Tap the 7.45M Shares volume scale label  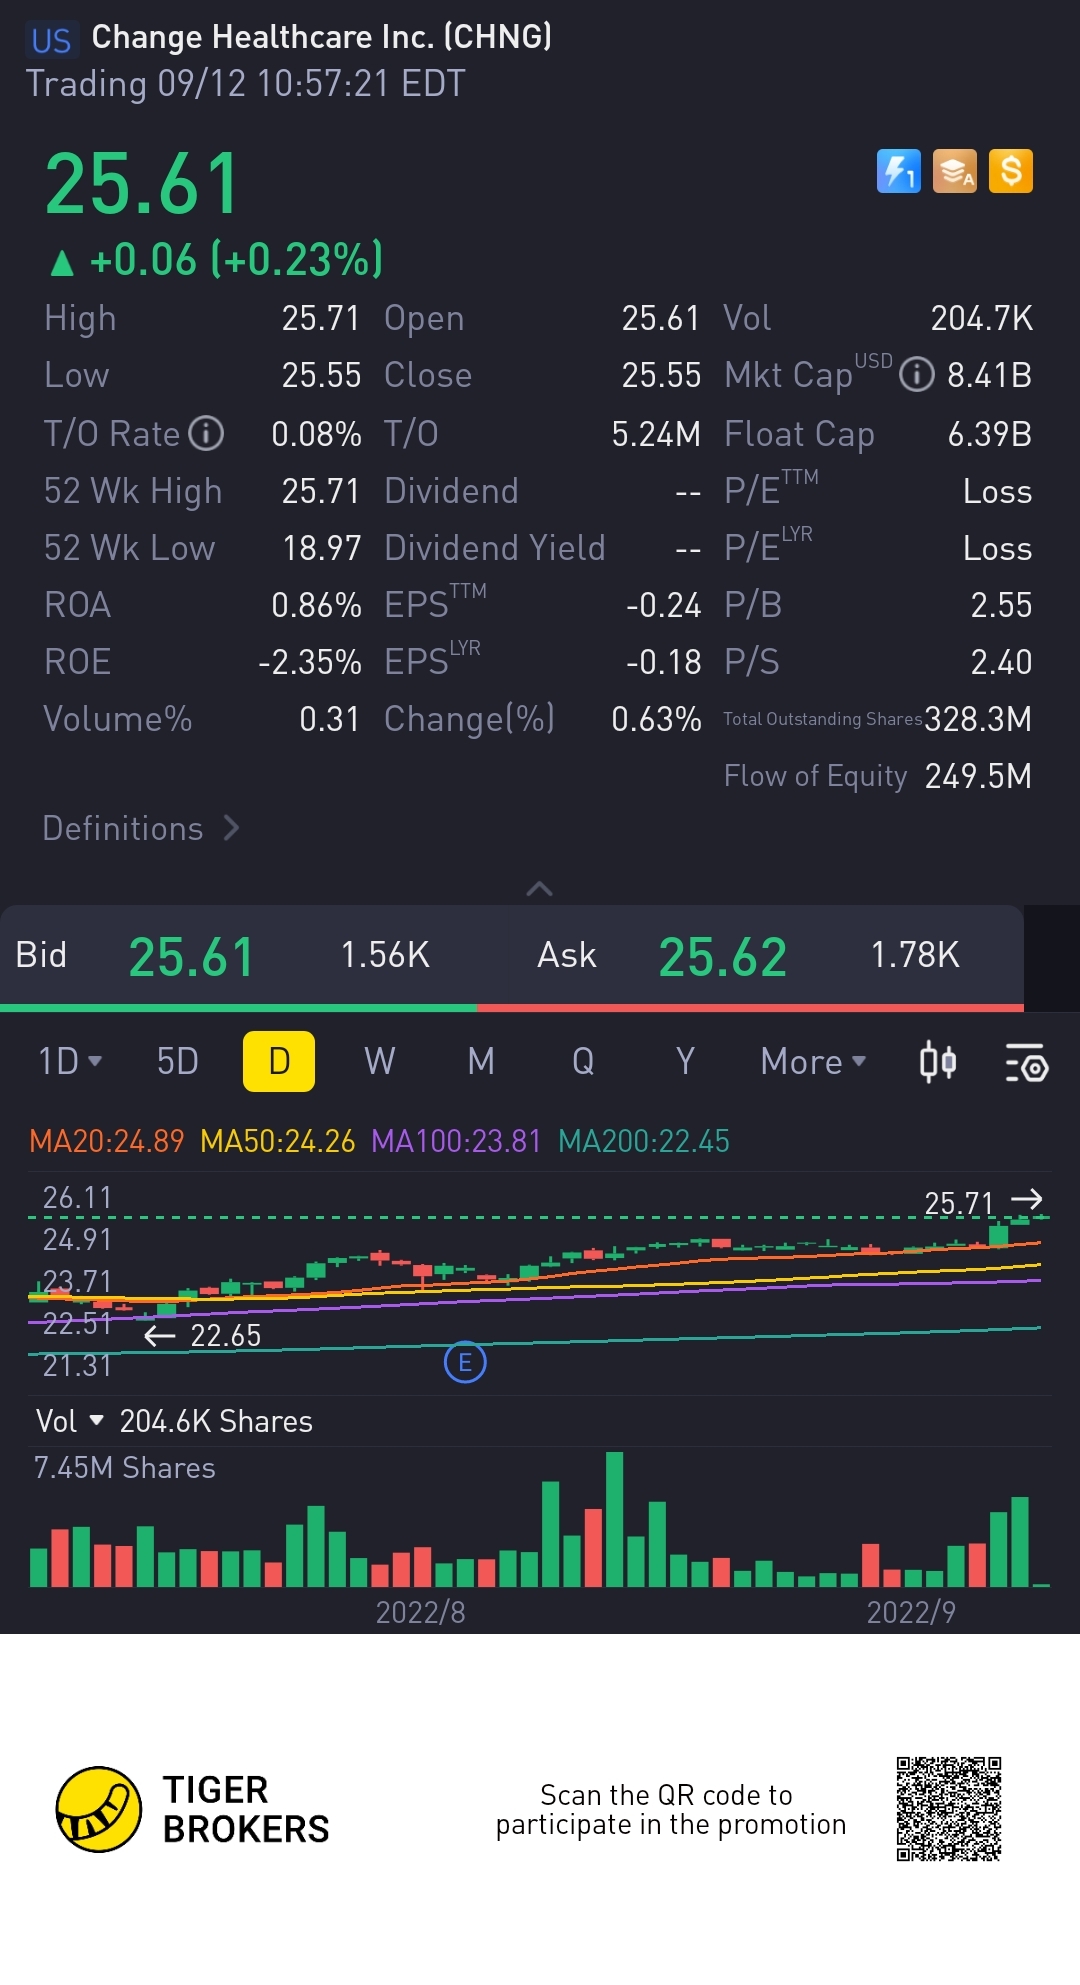point(125,1467)
